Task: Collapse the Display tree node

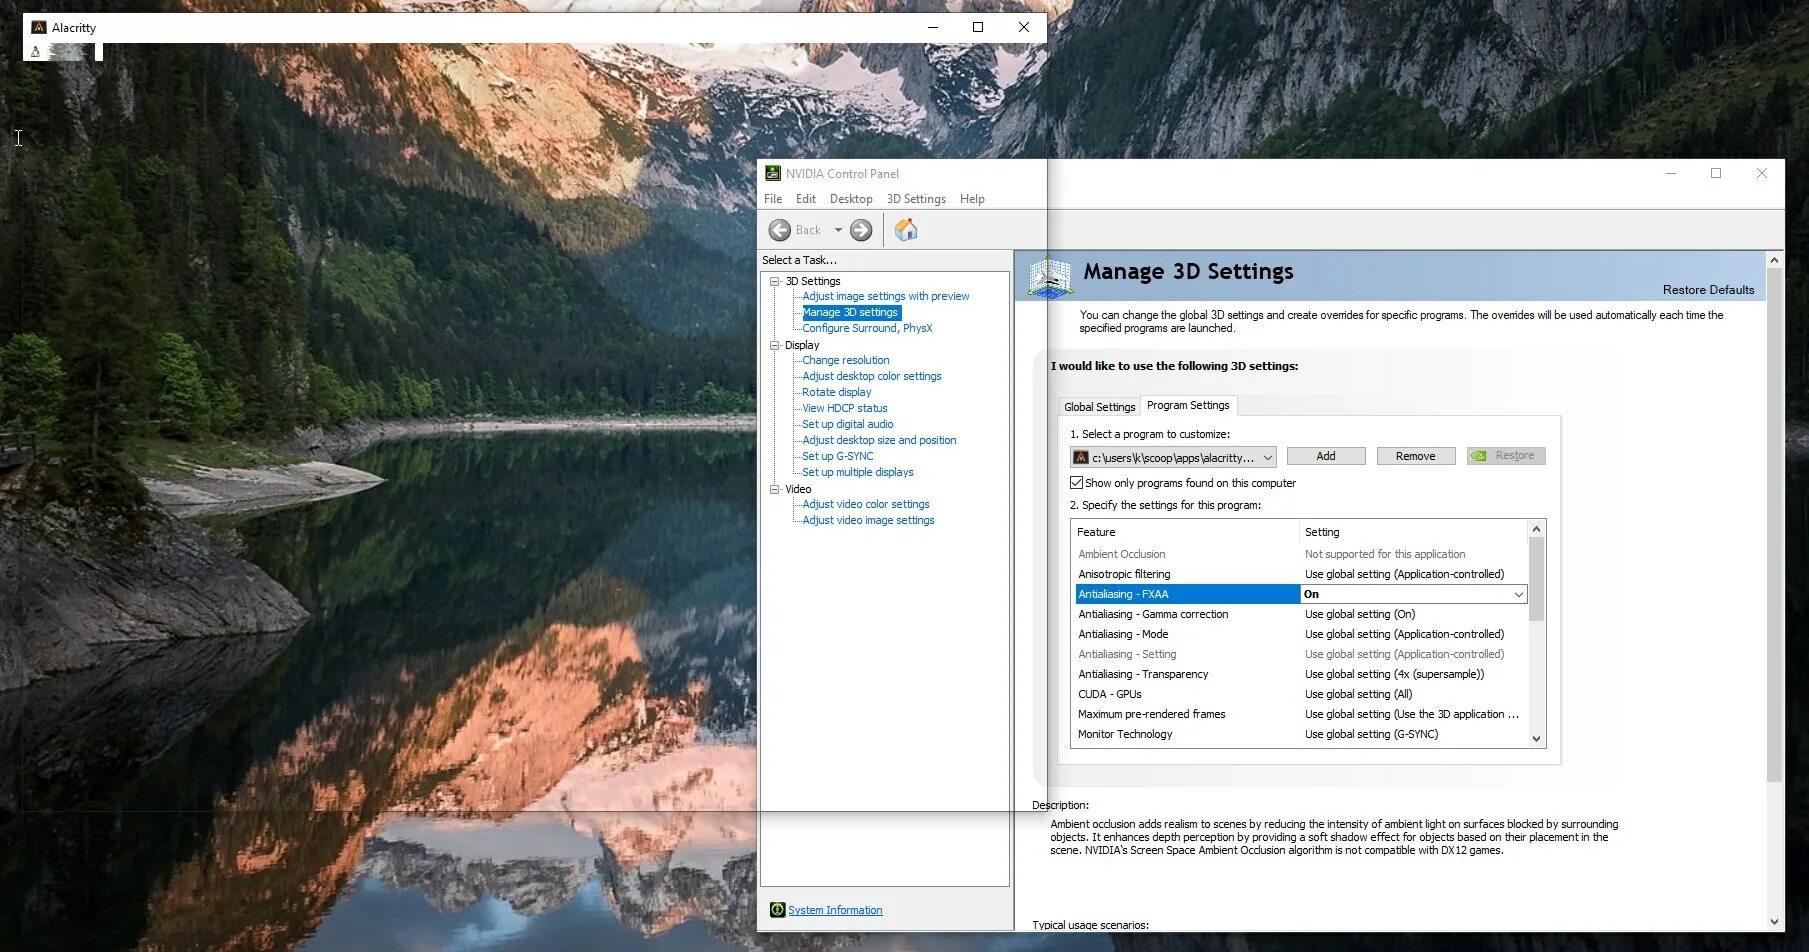Action: (774, 345)
